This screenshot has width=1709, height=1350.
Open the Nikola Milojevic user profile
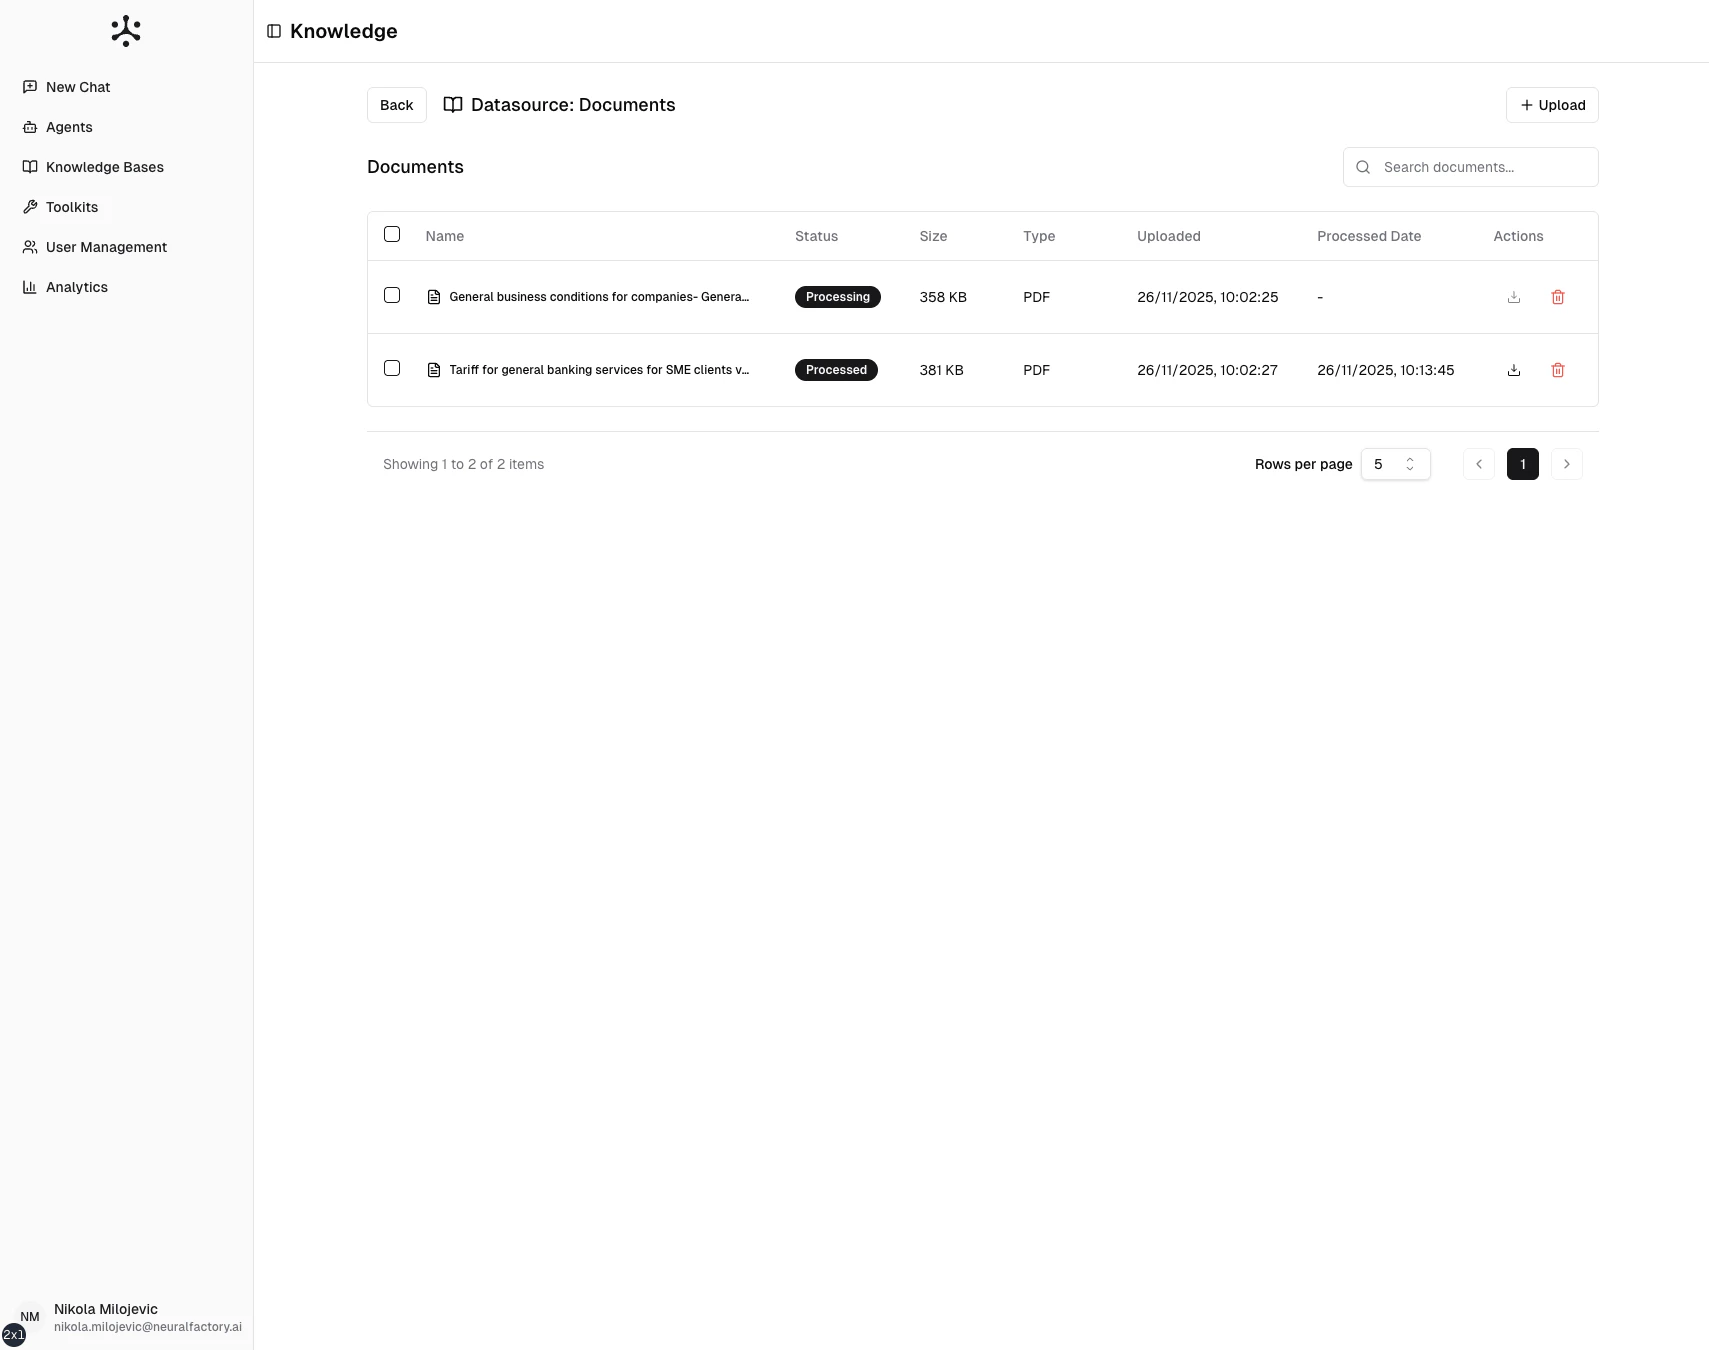(126, 1317)
